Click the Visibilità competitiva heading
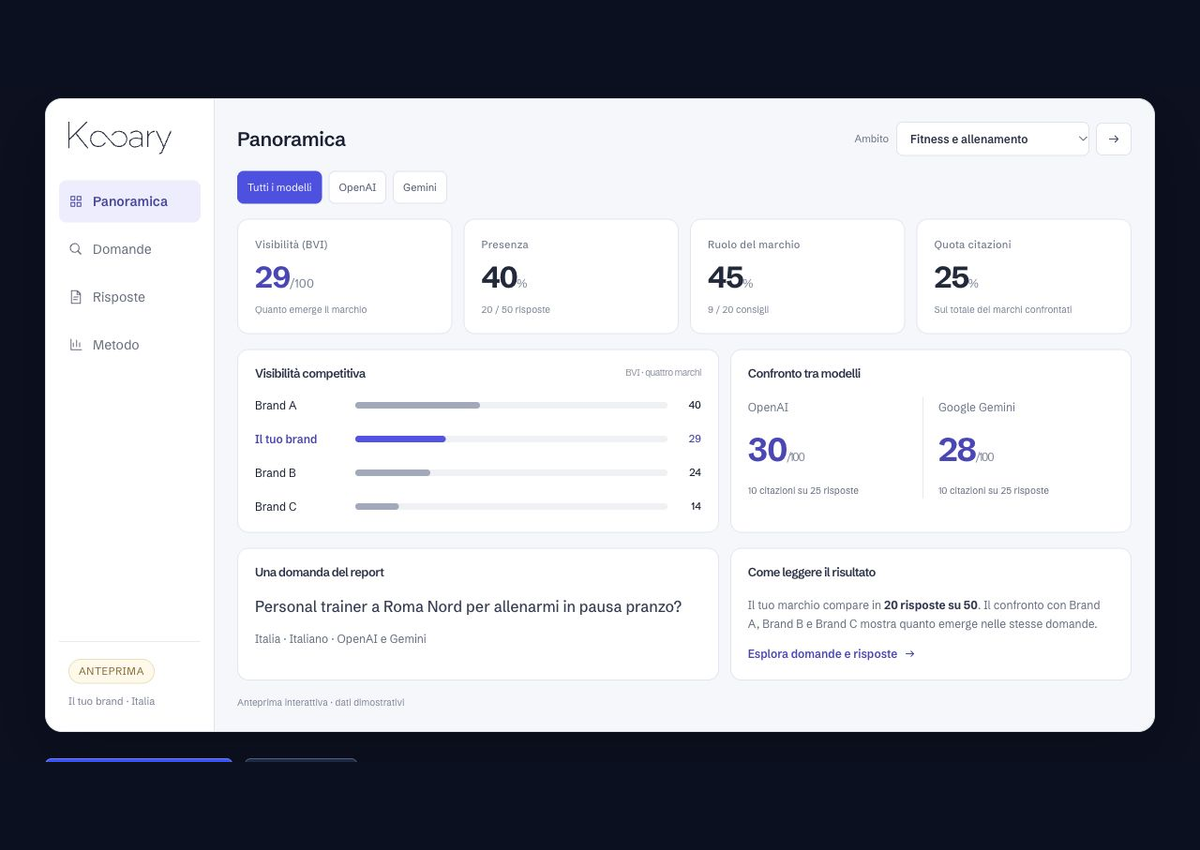This screenshot has height=850, width=1200. [x=310, y=374]
